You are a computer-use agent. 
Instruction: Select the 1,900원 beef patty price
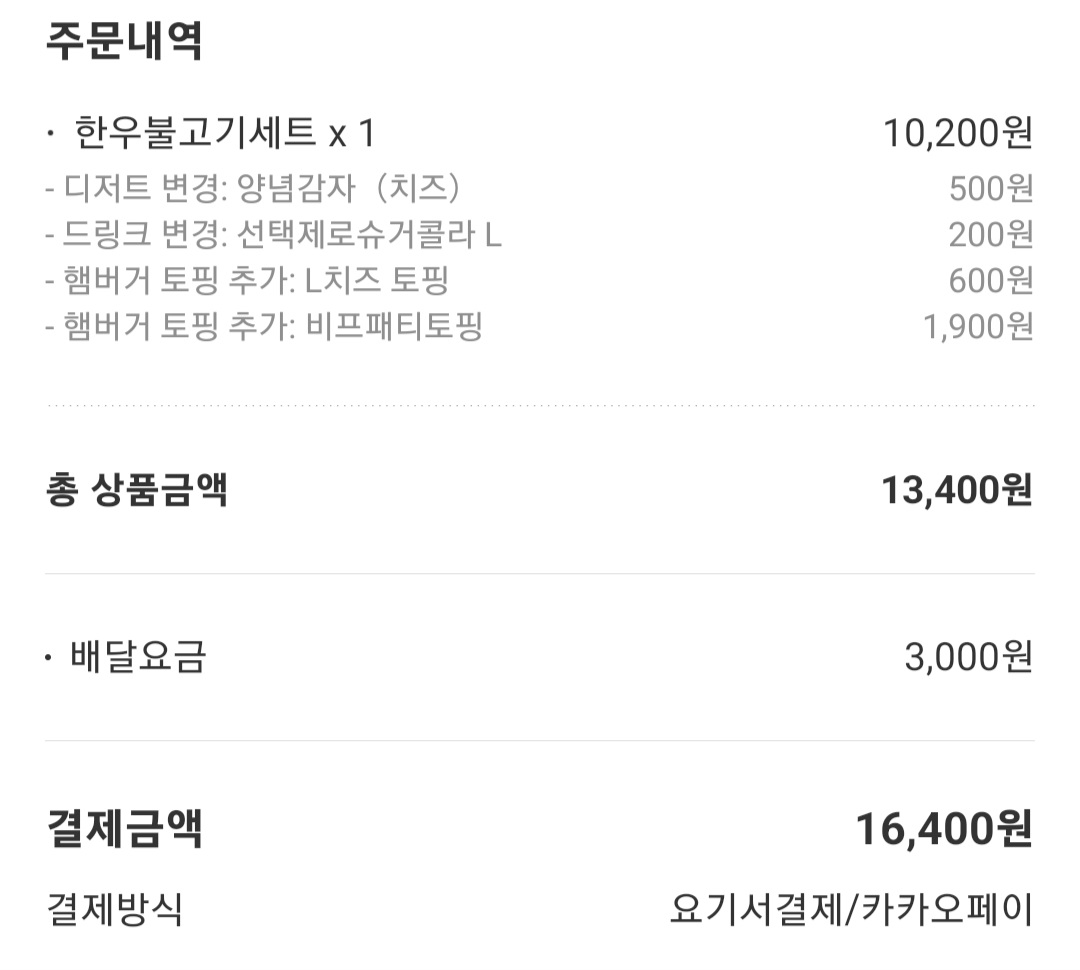978,327
